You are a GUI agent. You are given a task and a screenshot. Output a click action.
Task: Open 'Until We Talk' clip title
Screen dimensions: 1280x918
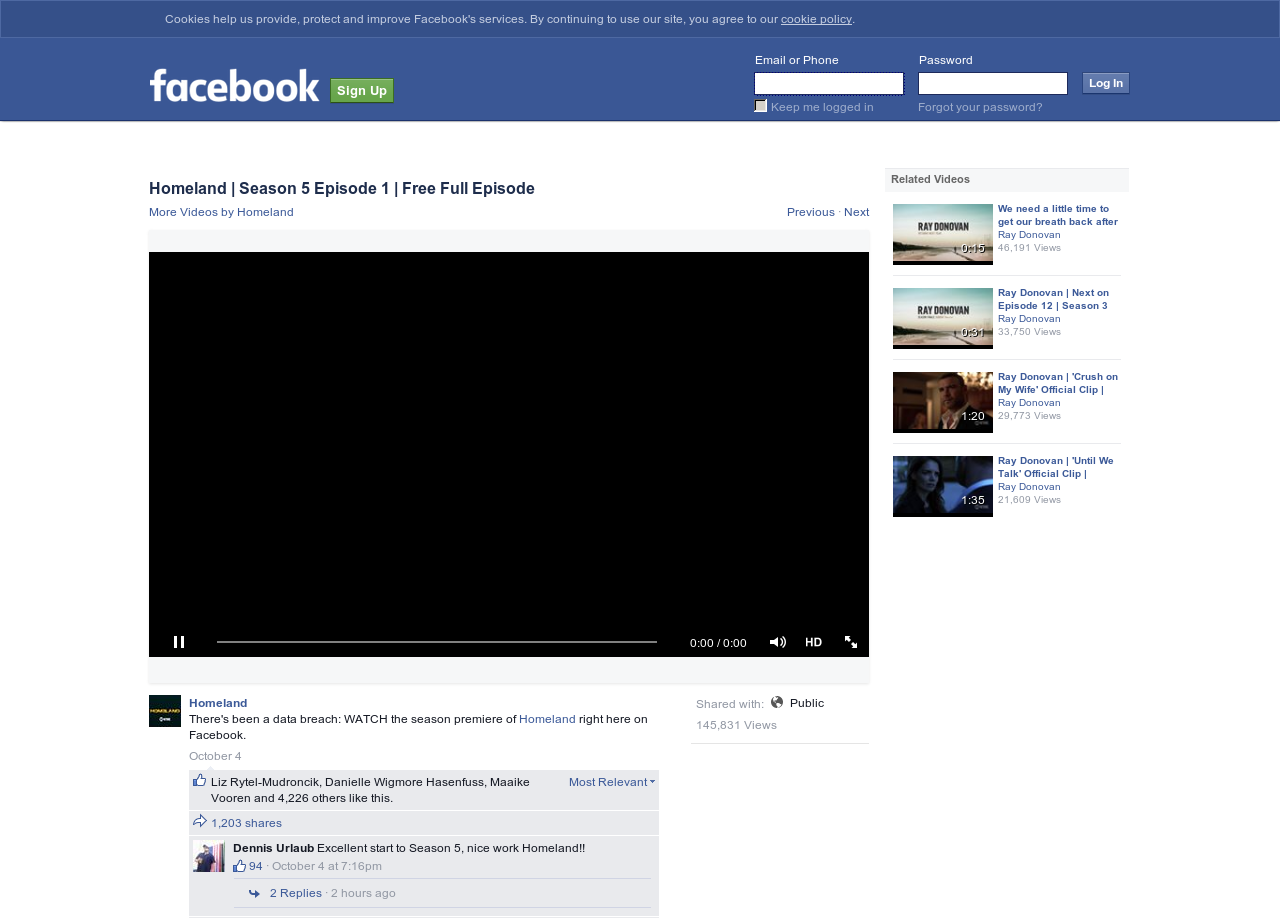[x=1056, y=467]
